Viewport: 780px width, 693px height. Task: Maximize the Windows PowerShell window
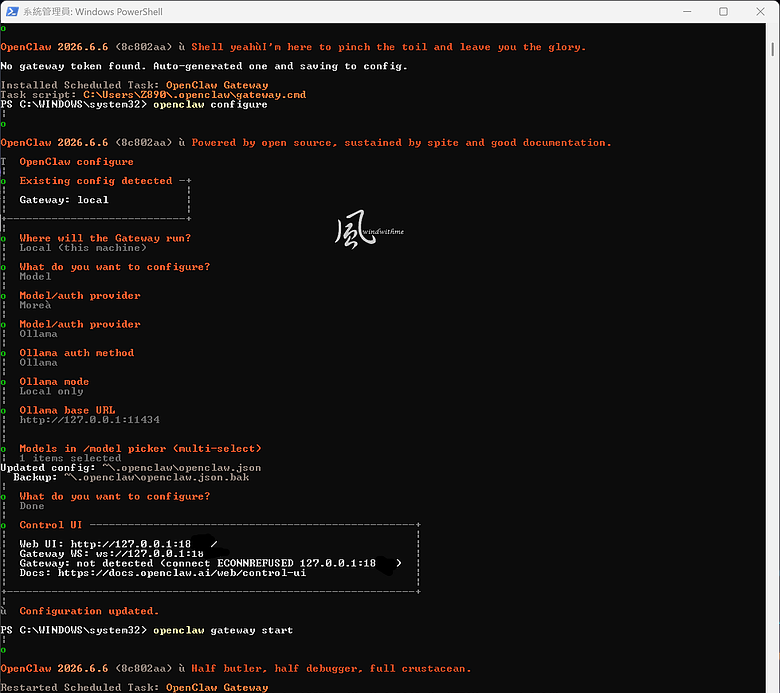pyautogui.click(x=723, y=11)
